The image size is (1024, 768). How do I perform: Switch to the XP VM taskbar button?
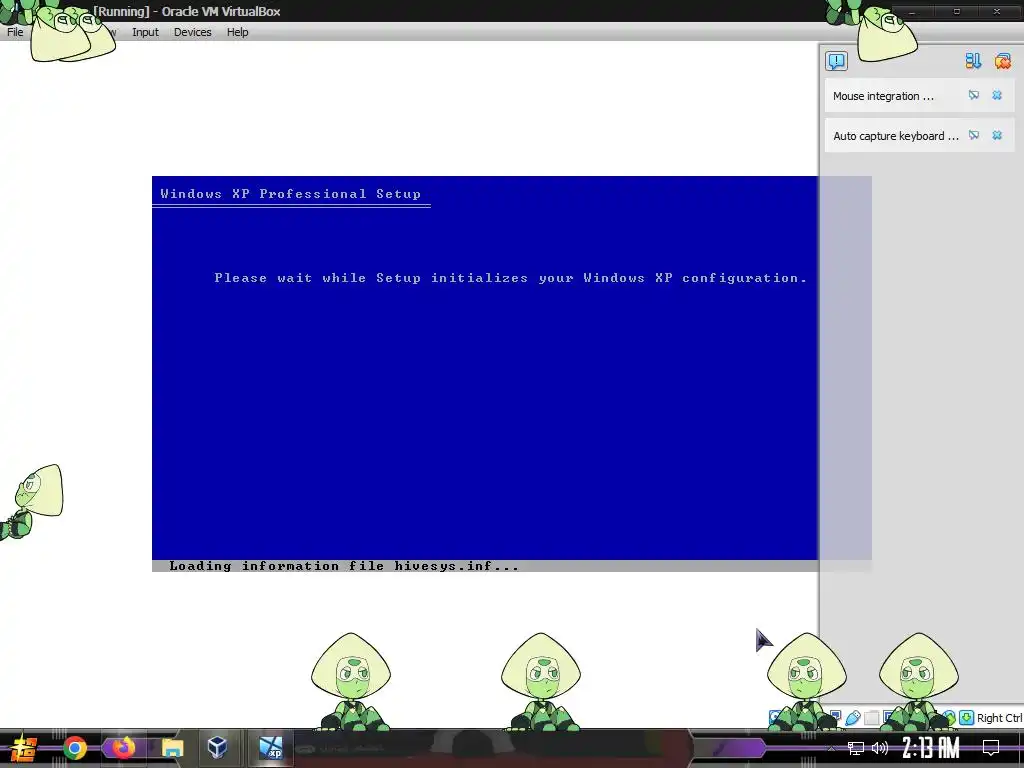(x=270, y=748)
